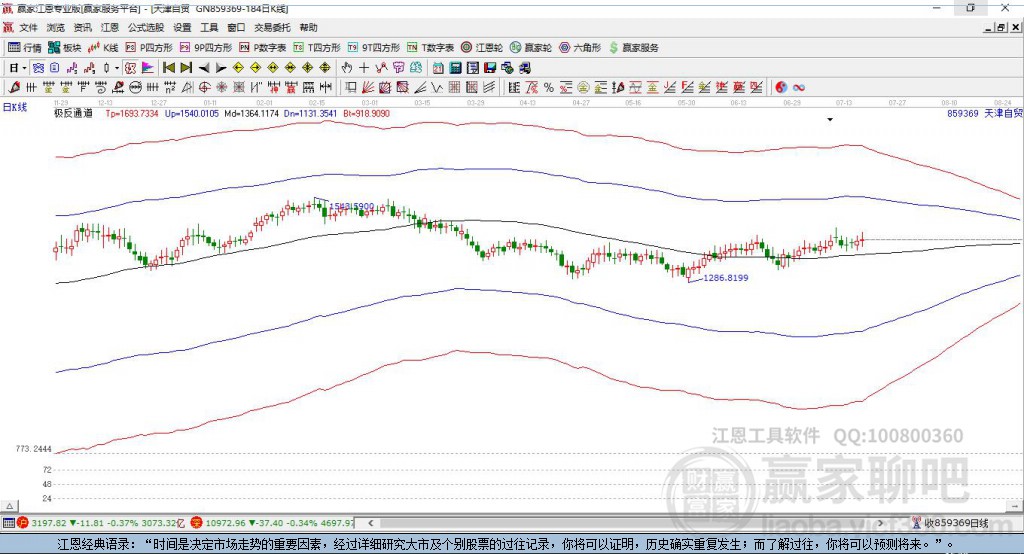Step chart right with black arrow
The height and width of the screenshot is (554, 1024).
[x=221, y=68]
